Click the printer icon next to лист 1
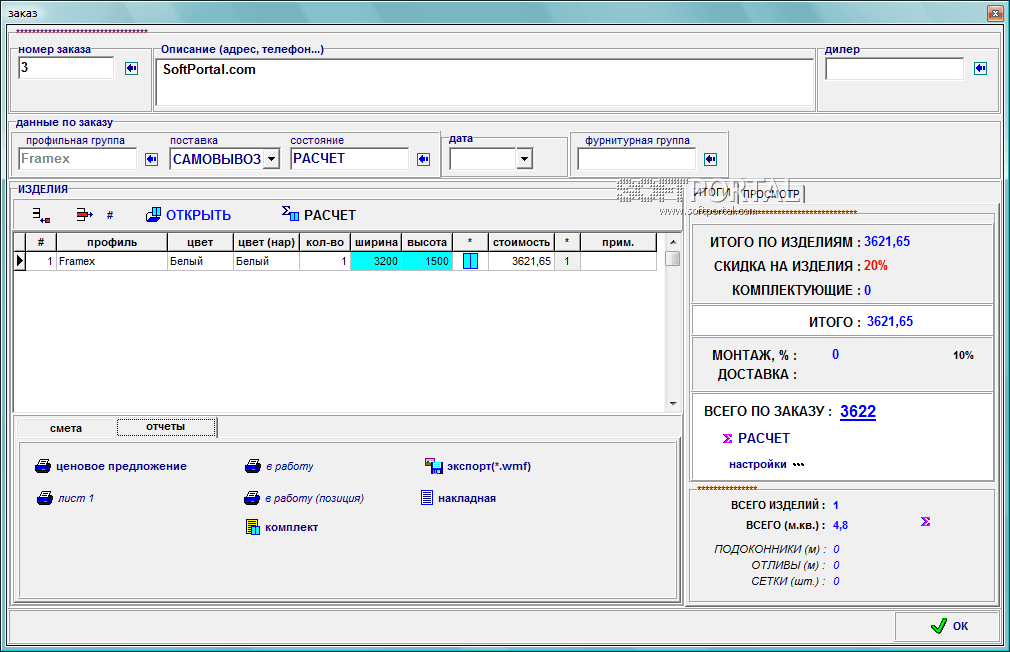Screen dimensions: 1010x652 pos(45,498)
